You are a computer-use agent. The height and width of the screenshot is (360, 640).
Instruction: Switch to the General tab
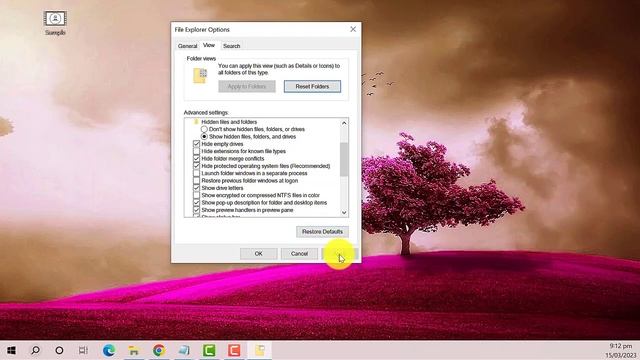(x=187, y=46)
